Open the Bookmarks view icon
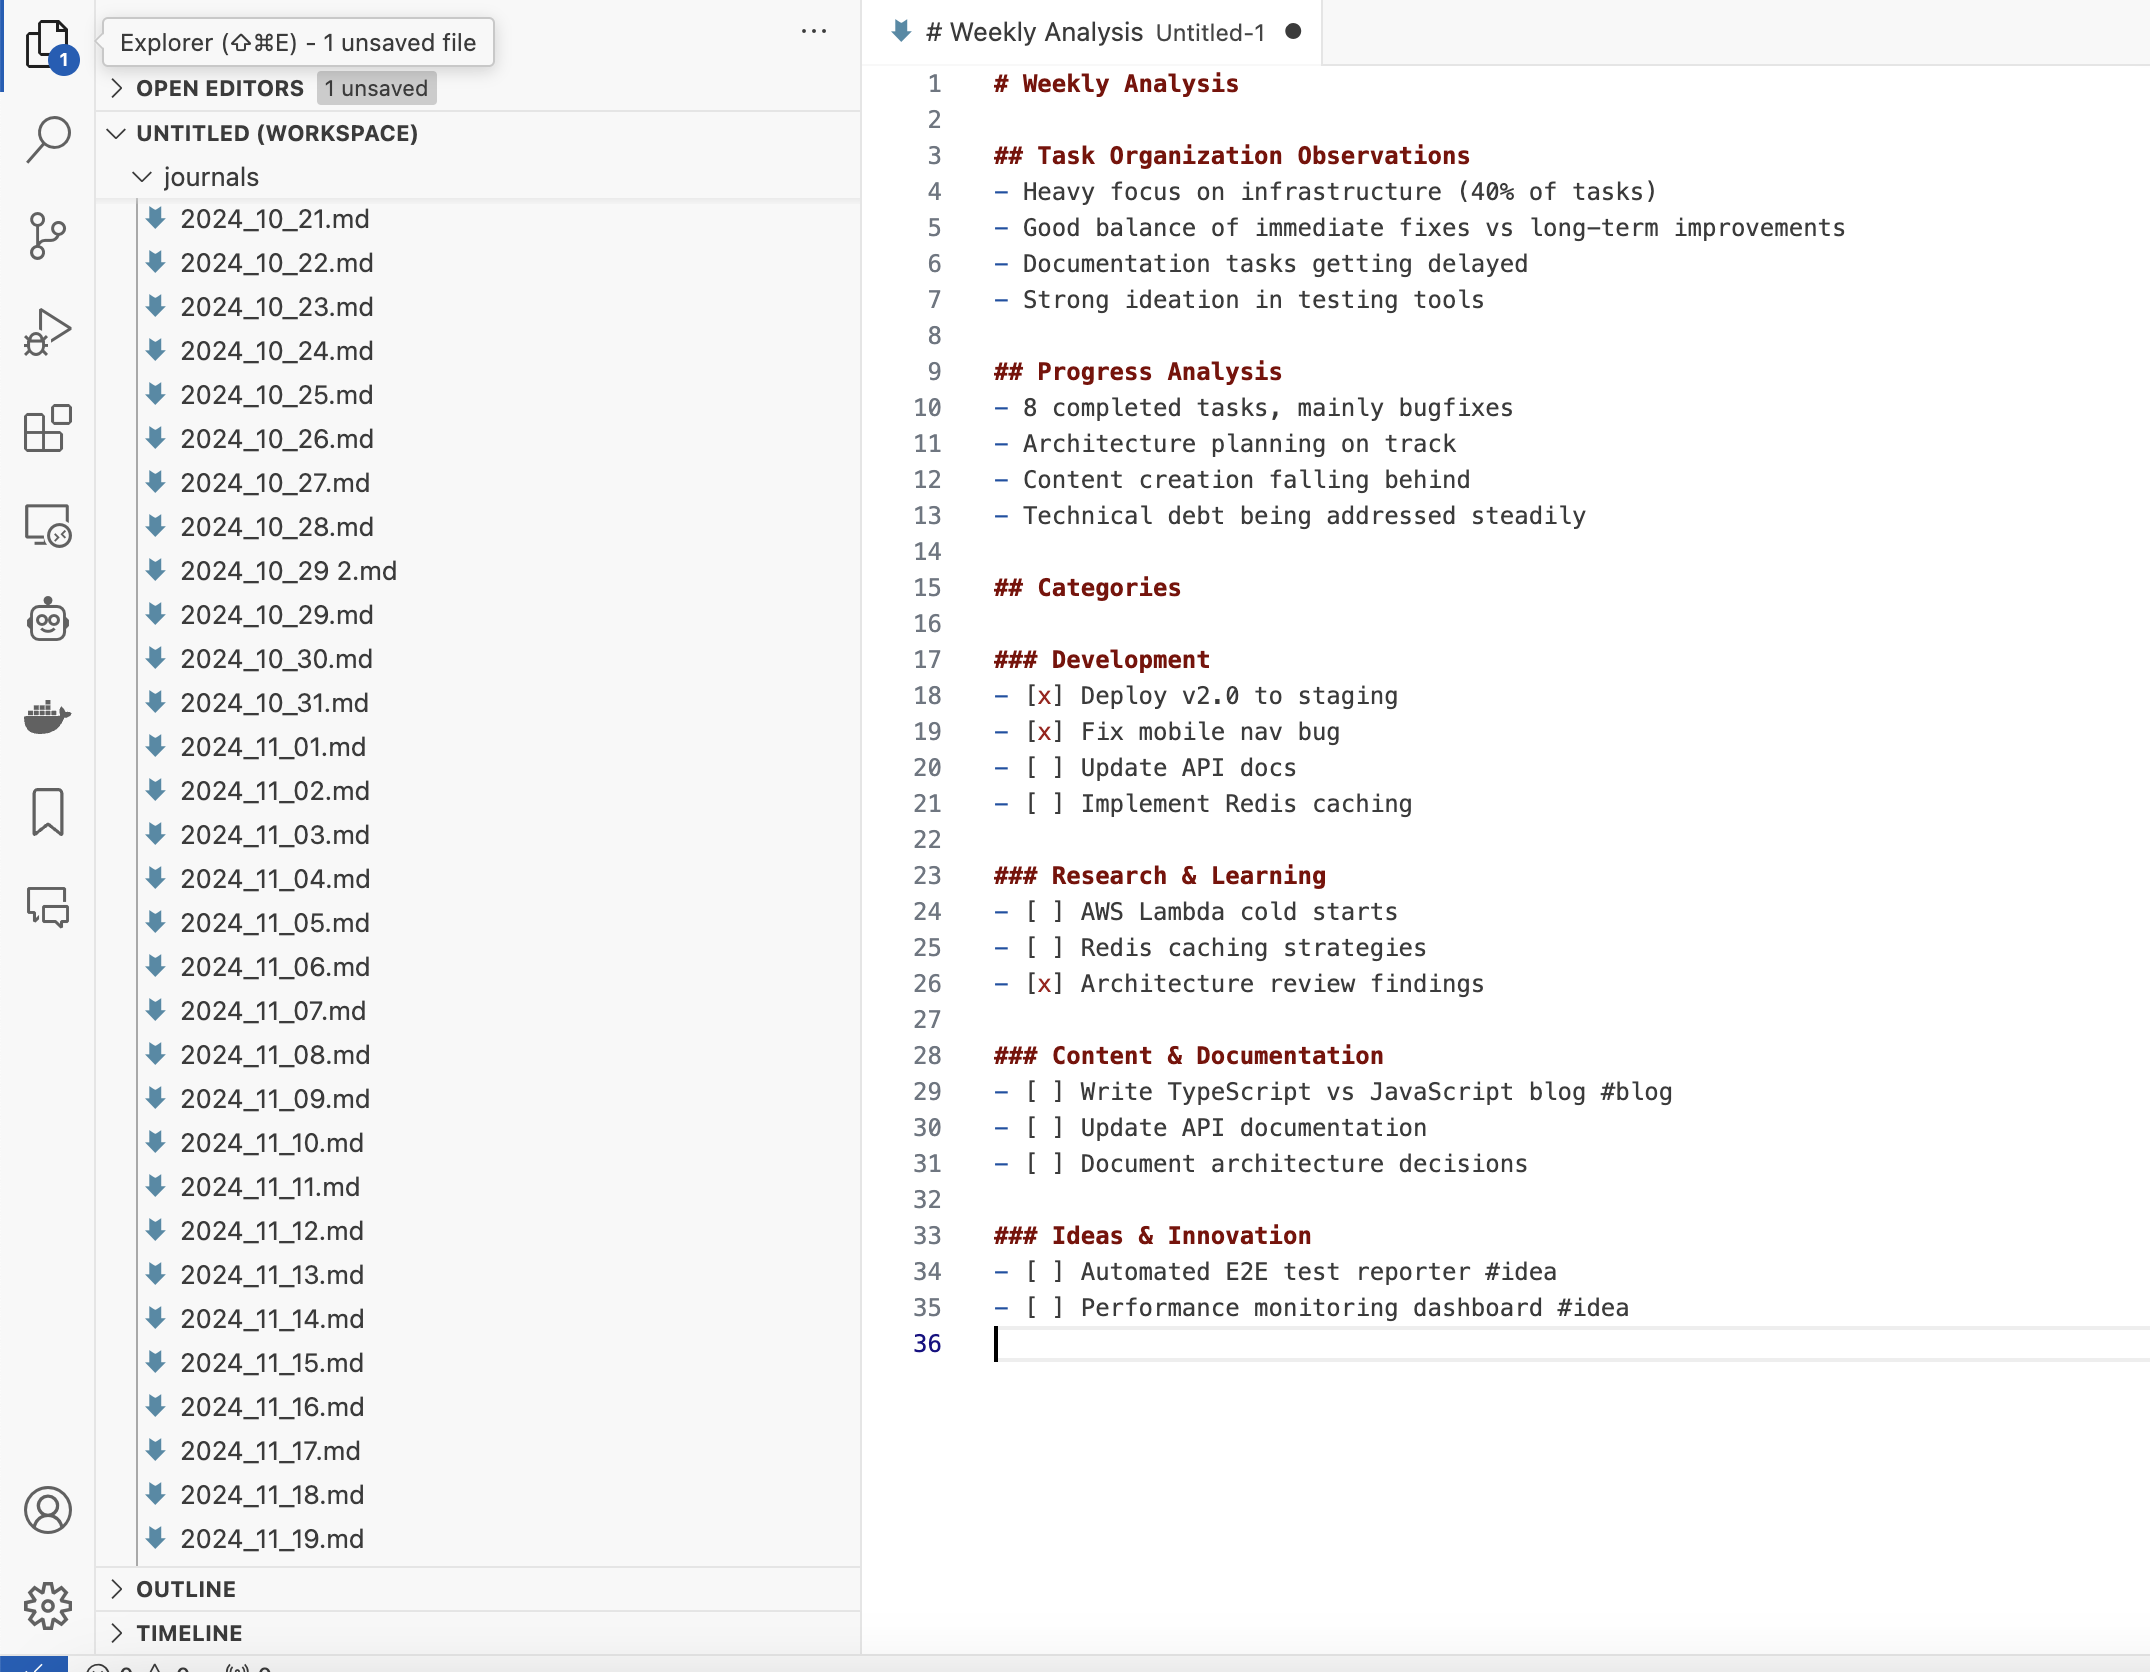Image resolution: width=2150 pixels, height=1672 pixels. pyautogui.click(x=47, y=811)
